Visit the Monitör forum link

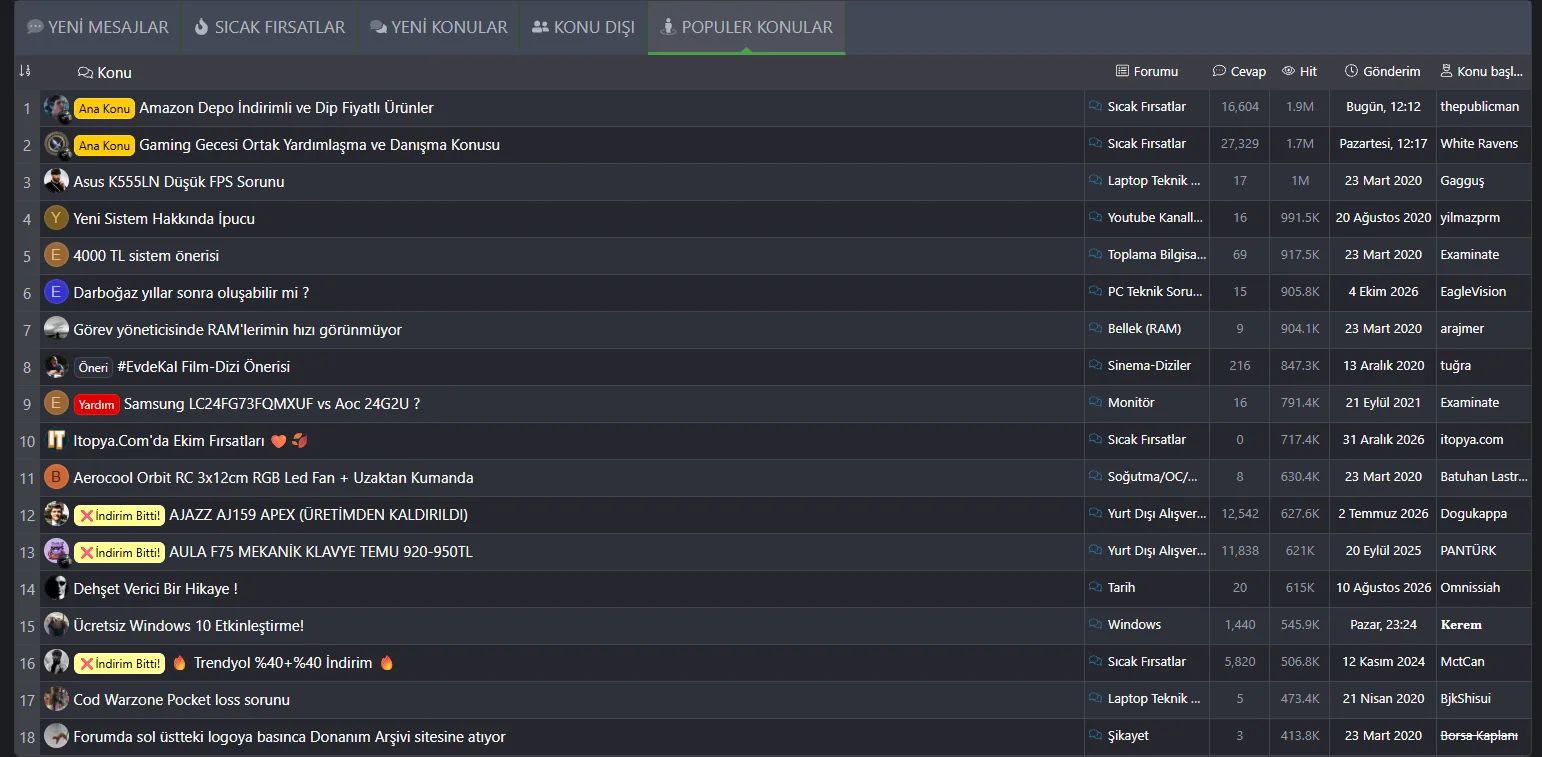click(x=1131, y=403)
